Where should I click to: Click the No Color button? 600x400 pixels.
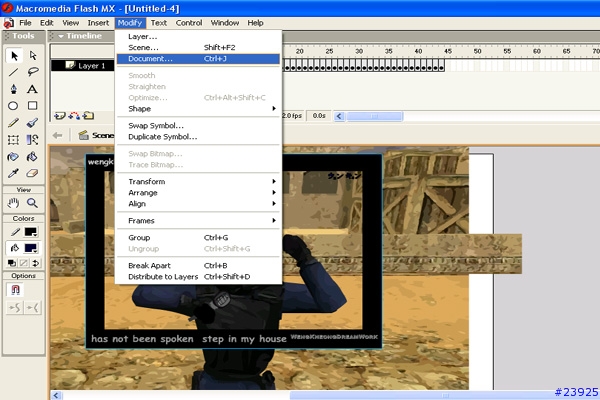[x=24, y=263]
